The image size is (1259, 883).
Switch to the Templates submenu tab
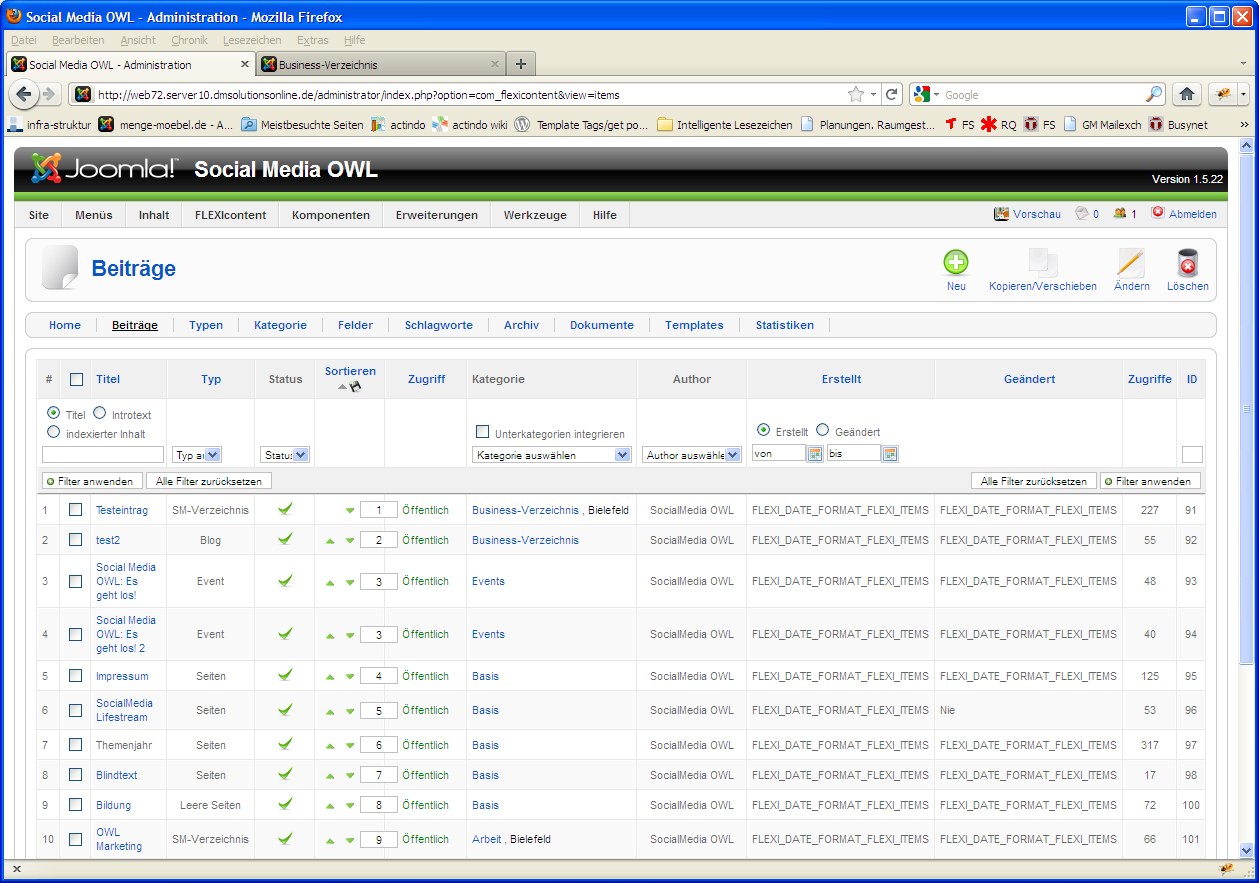pos(694,325)
